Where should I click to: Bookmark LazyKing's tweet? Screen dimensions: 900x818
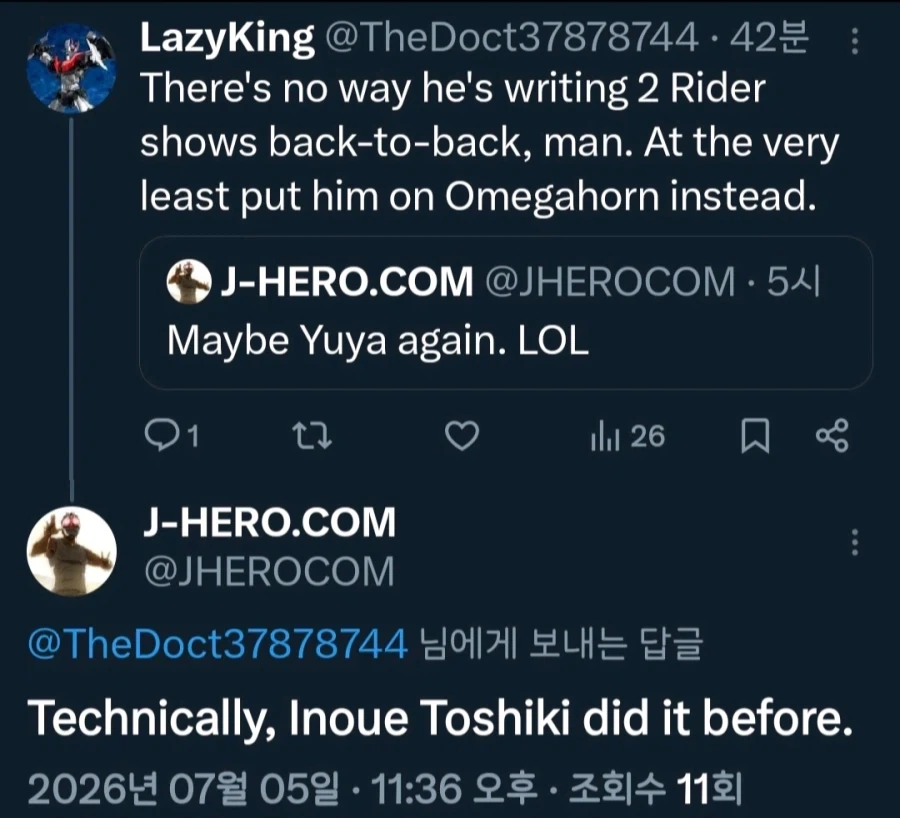click(x=755, y=436)
